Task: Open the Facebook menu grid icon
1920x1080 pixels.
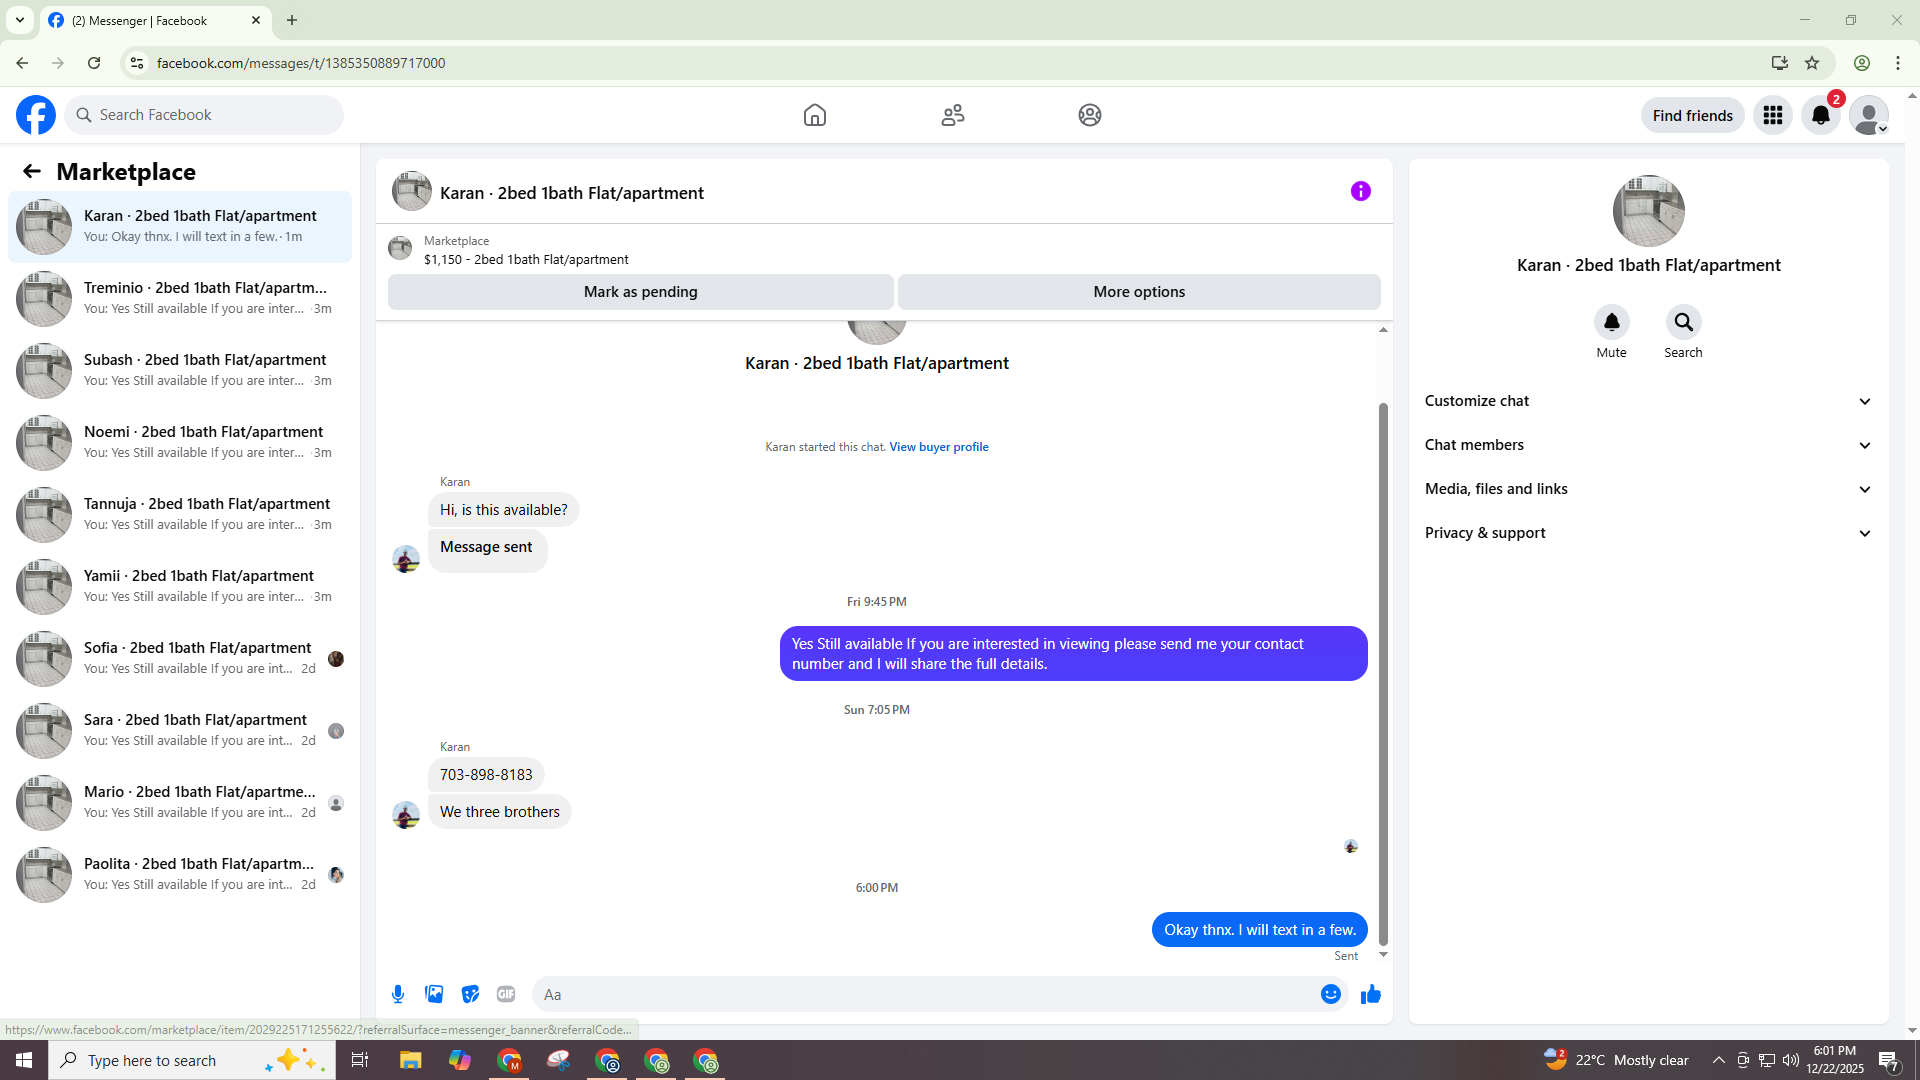Action: pyautogui.click(x=1773, y=115)
